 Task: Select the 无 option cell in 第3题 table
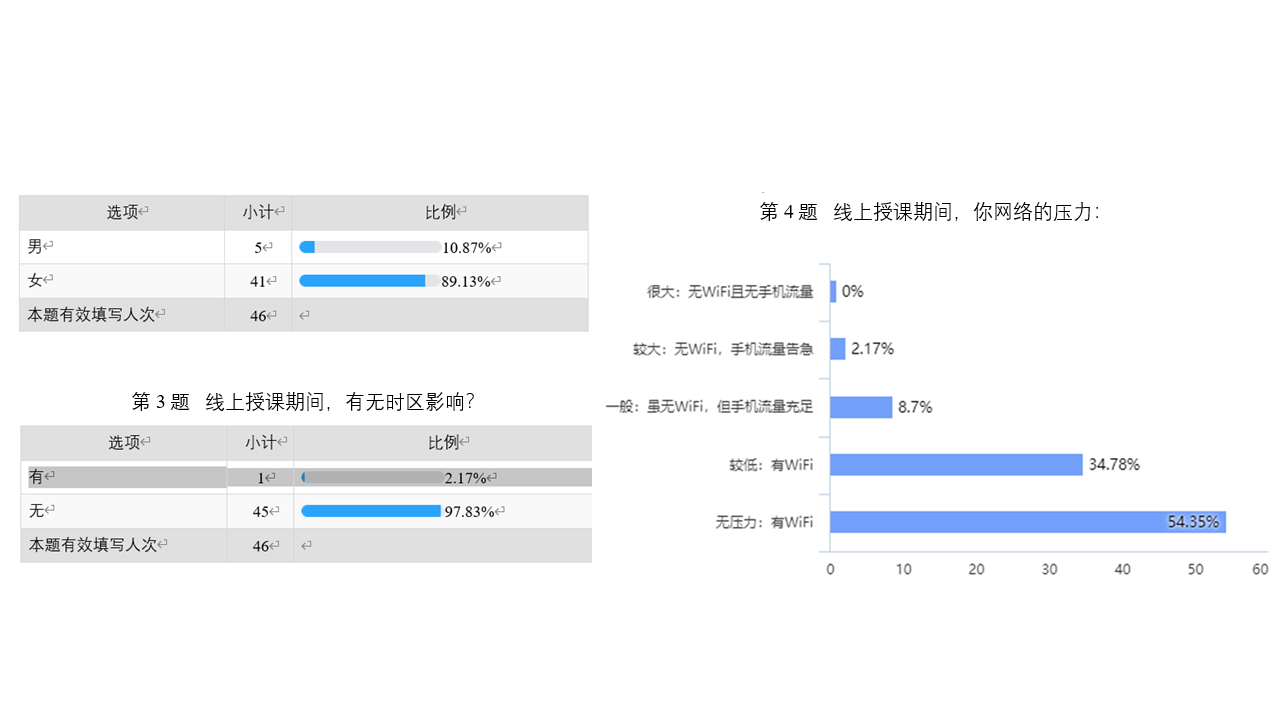click(x=124, y=511)
